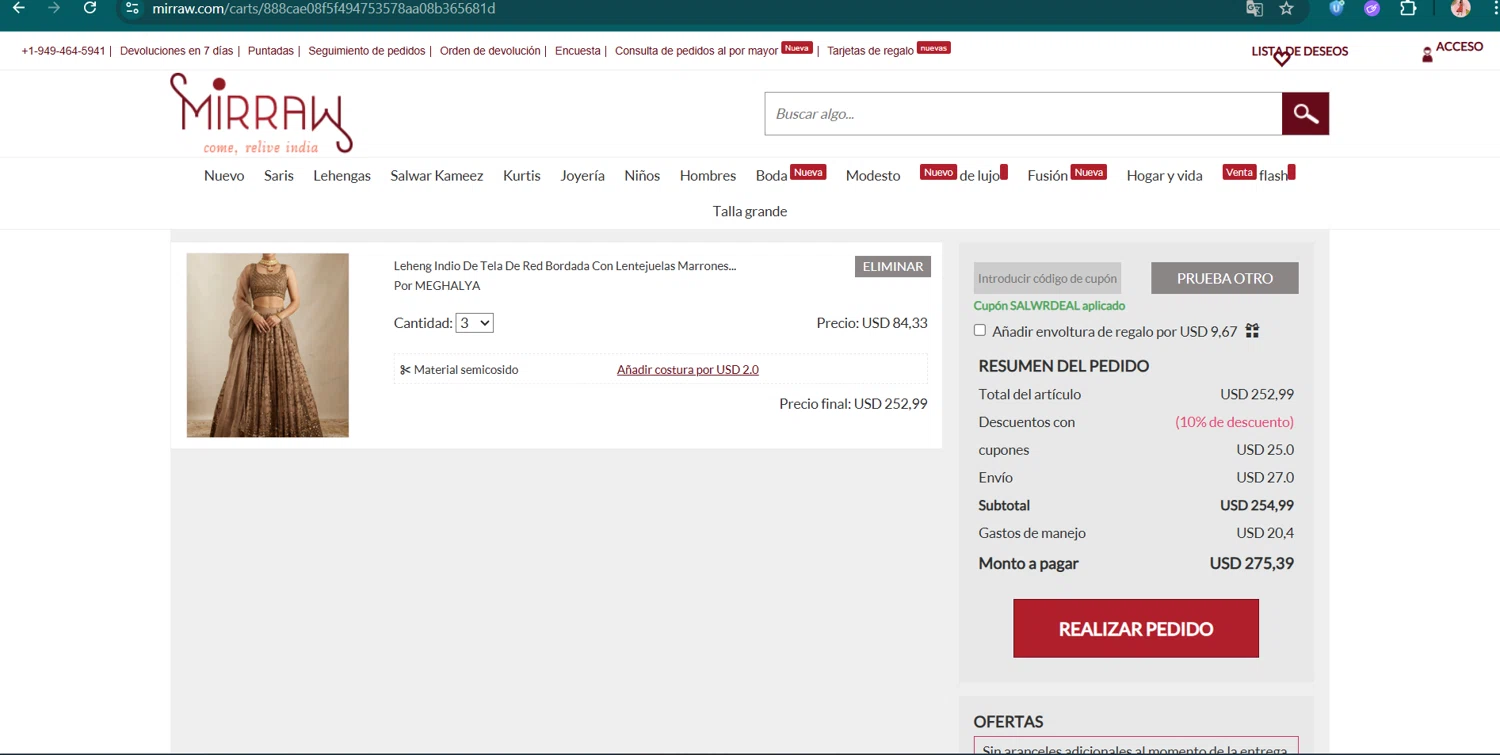Click the OFERTAS heading
1500x755 pixels.
point(1008,722)
